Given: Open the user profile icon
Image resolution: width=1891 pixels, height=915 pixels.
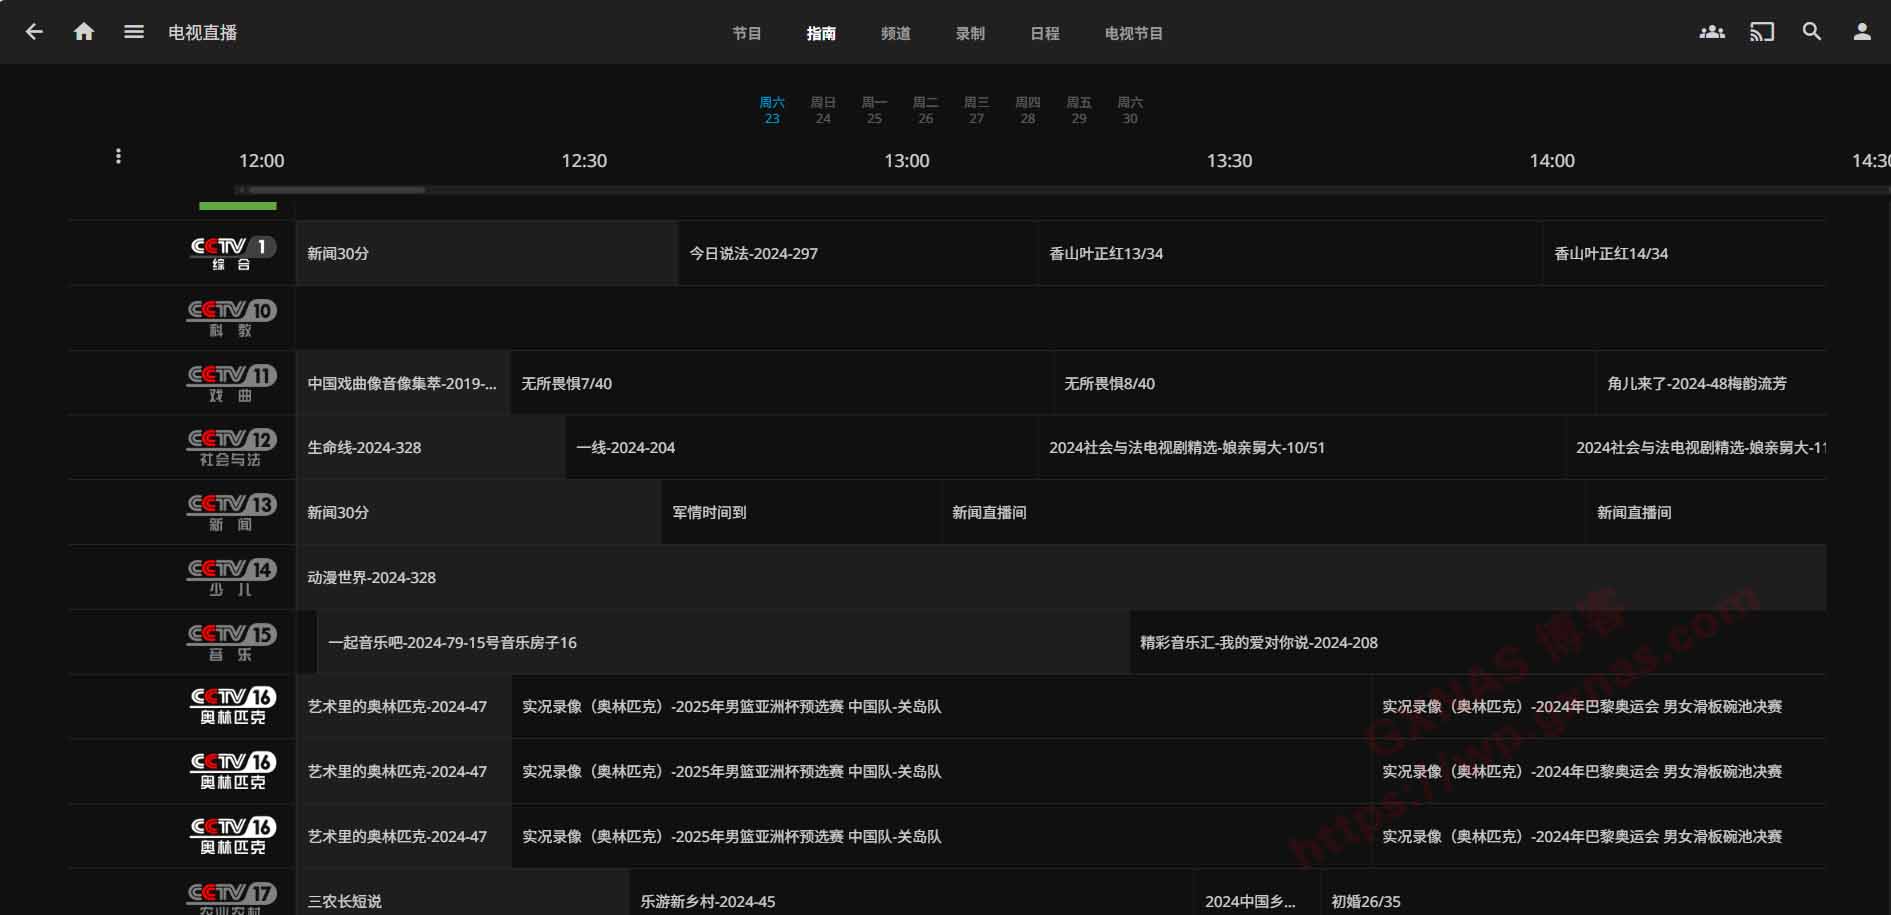Looking at the screenshot, I should (1862, 32).
